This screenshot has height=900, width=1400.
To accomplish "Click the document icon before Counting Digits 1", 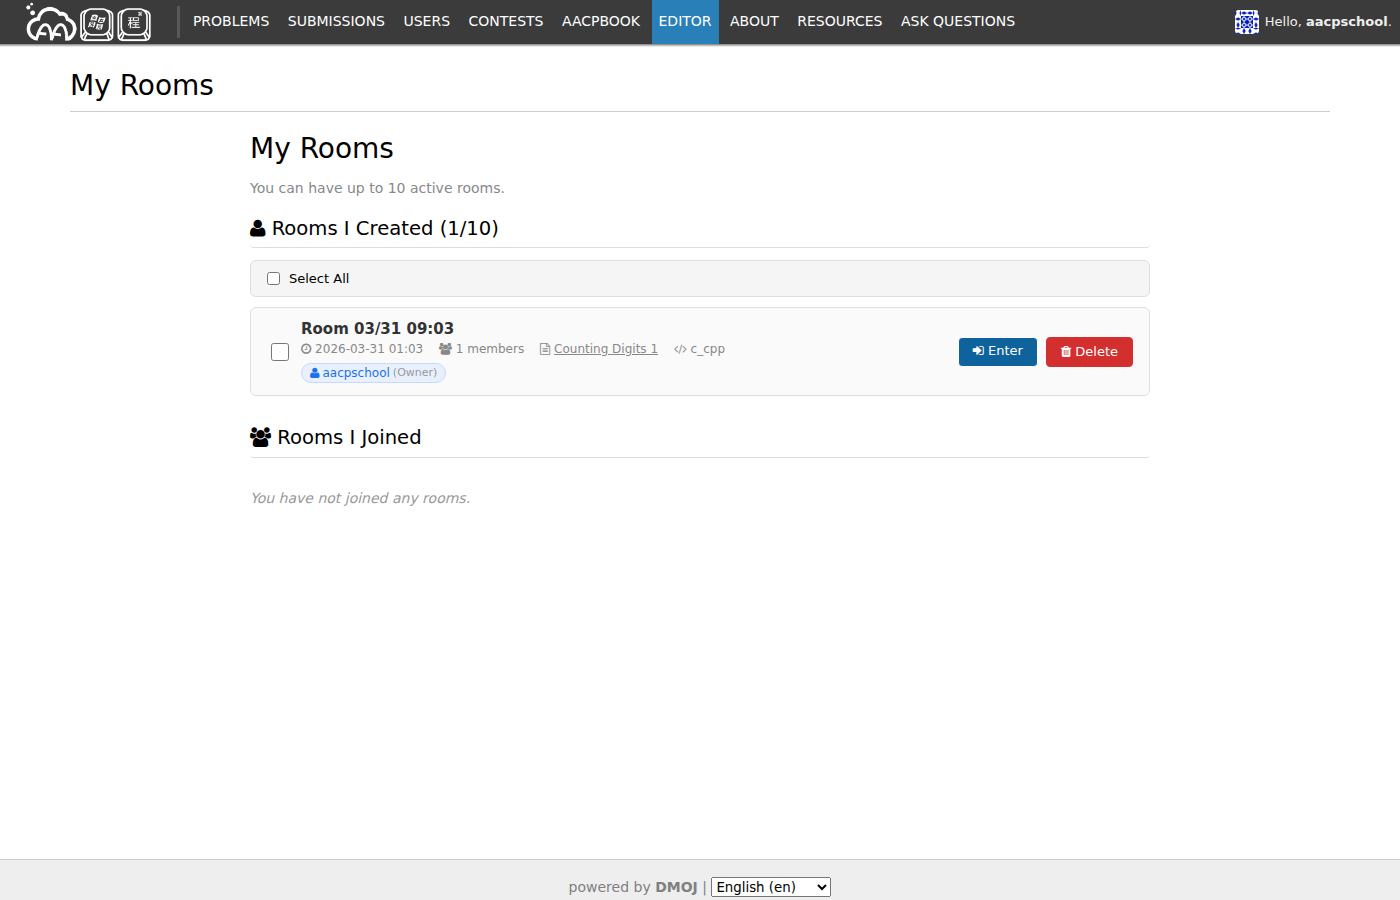I will pos(545,349).
